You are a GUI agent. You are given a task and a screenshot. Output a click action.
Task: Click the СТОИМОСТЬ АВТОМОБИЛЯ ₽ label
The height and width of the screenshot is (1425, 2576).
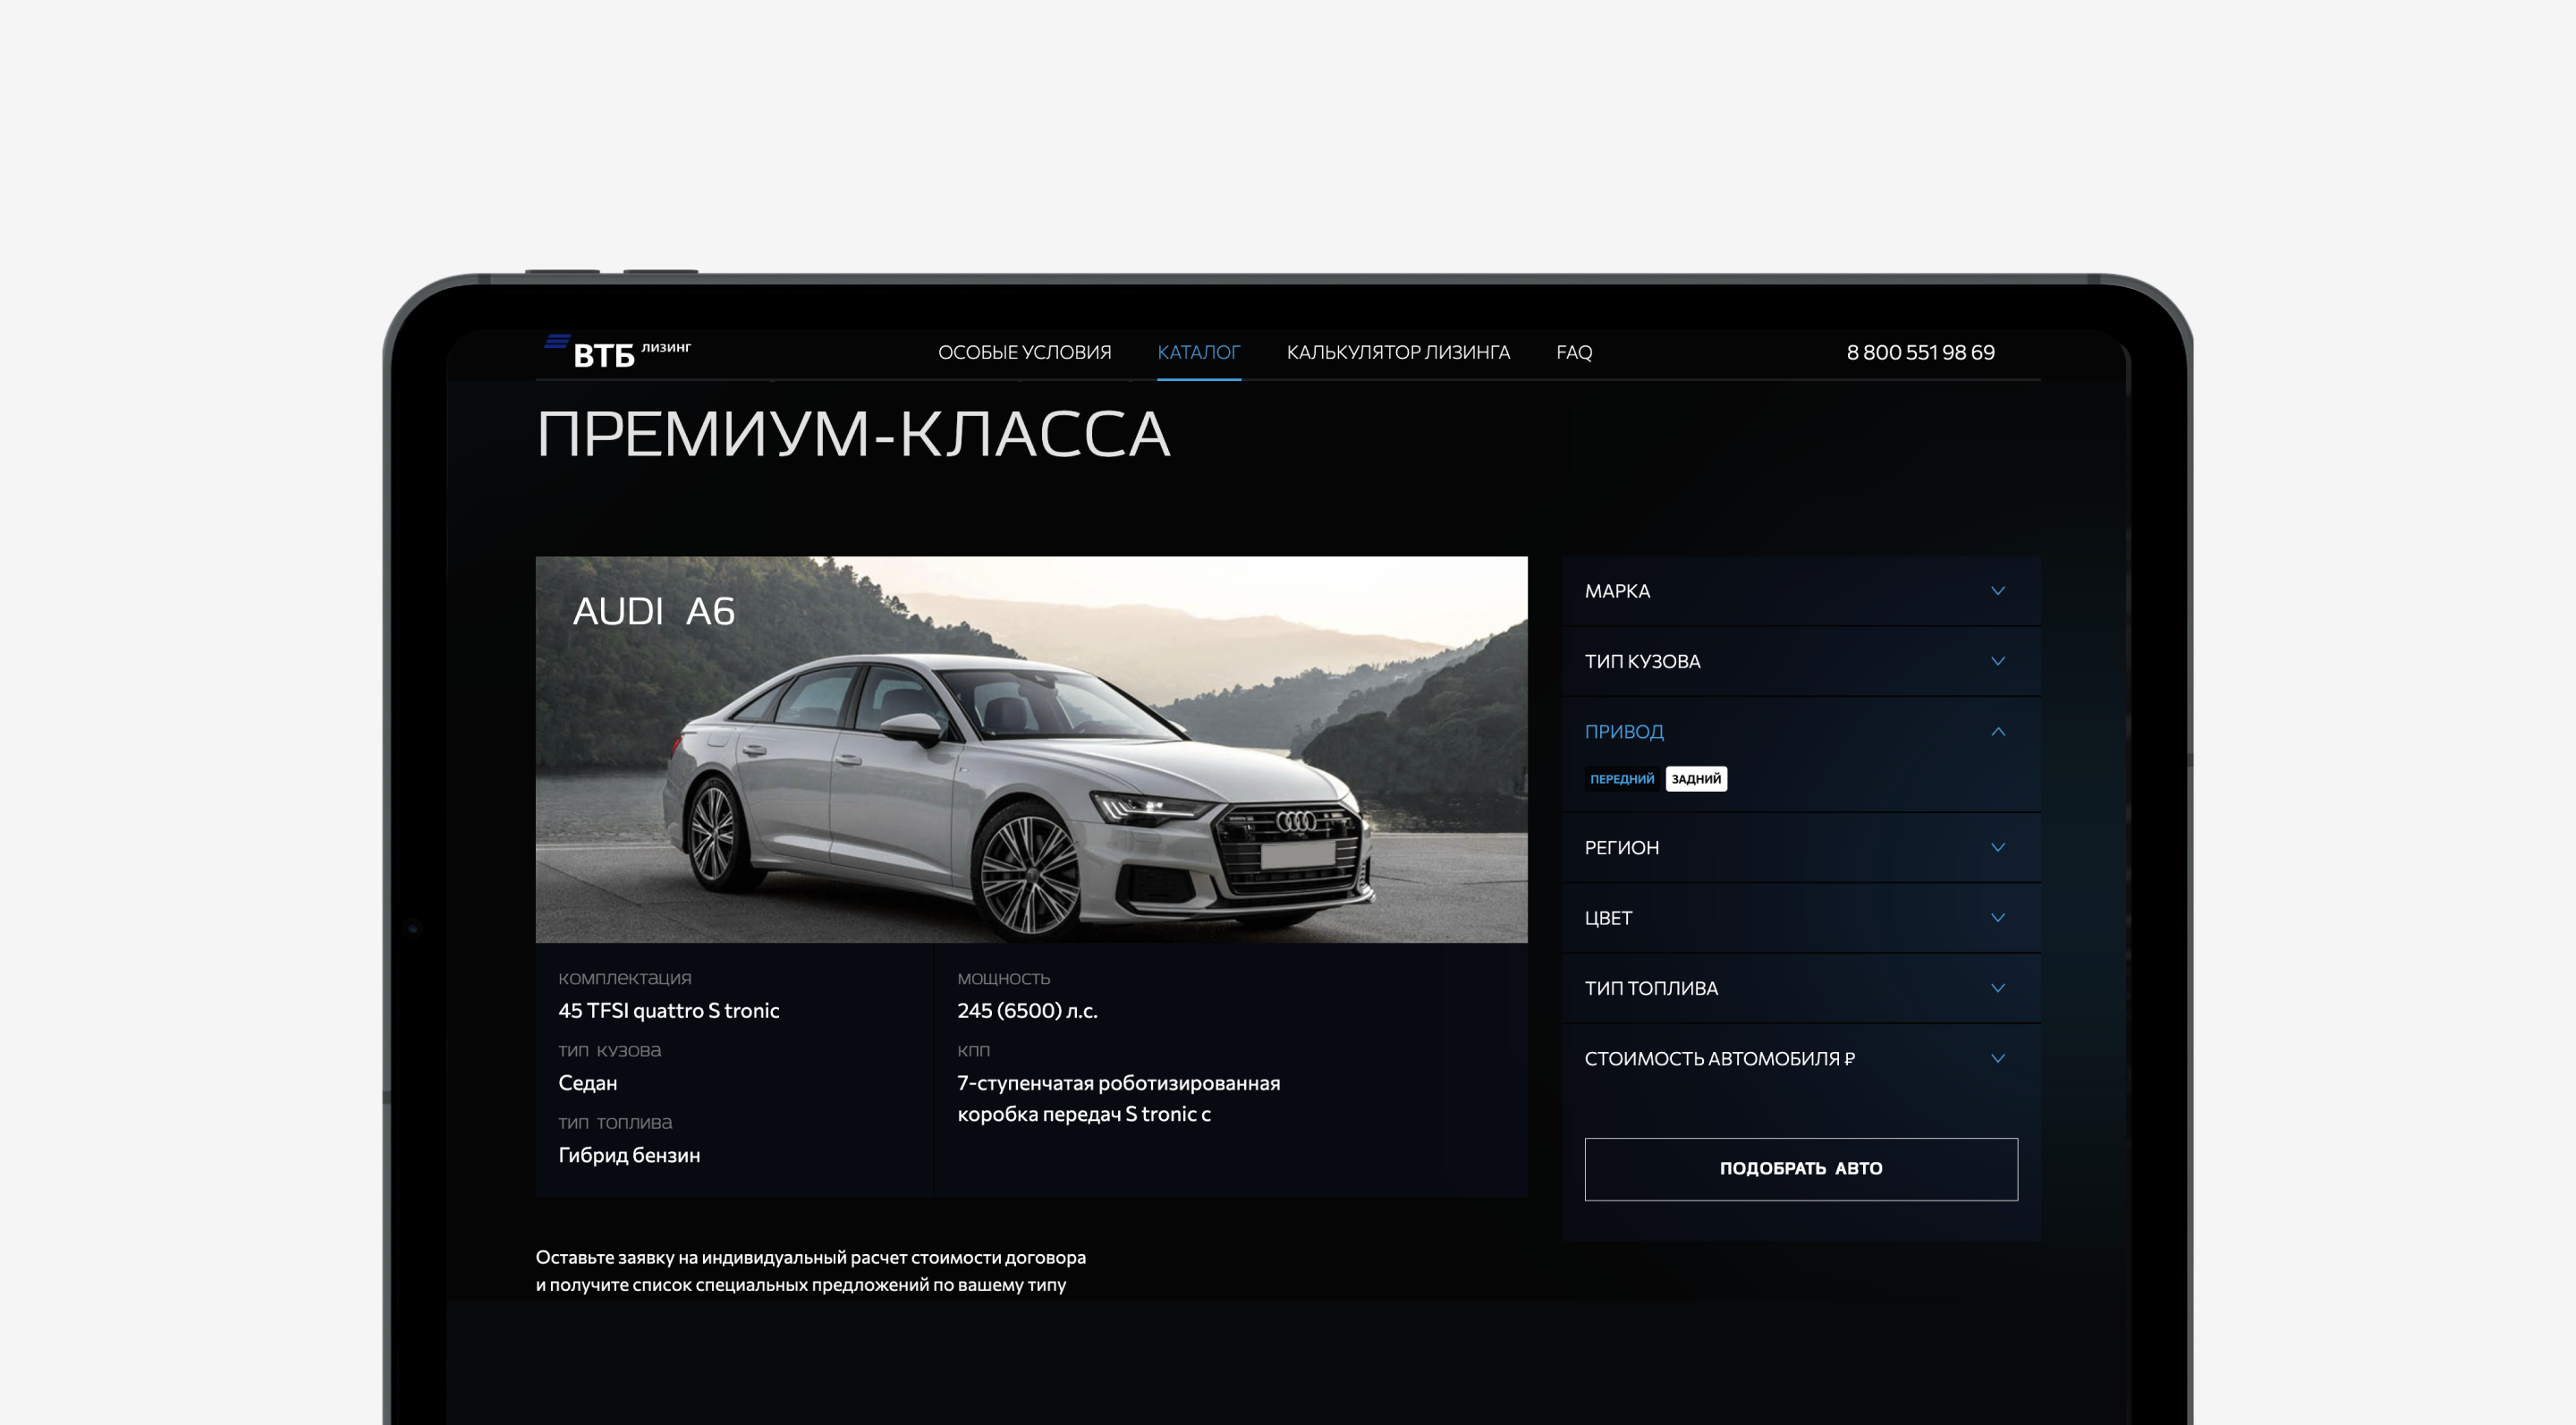1719,1058
